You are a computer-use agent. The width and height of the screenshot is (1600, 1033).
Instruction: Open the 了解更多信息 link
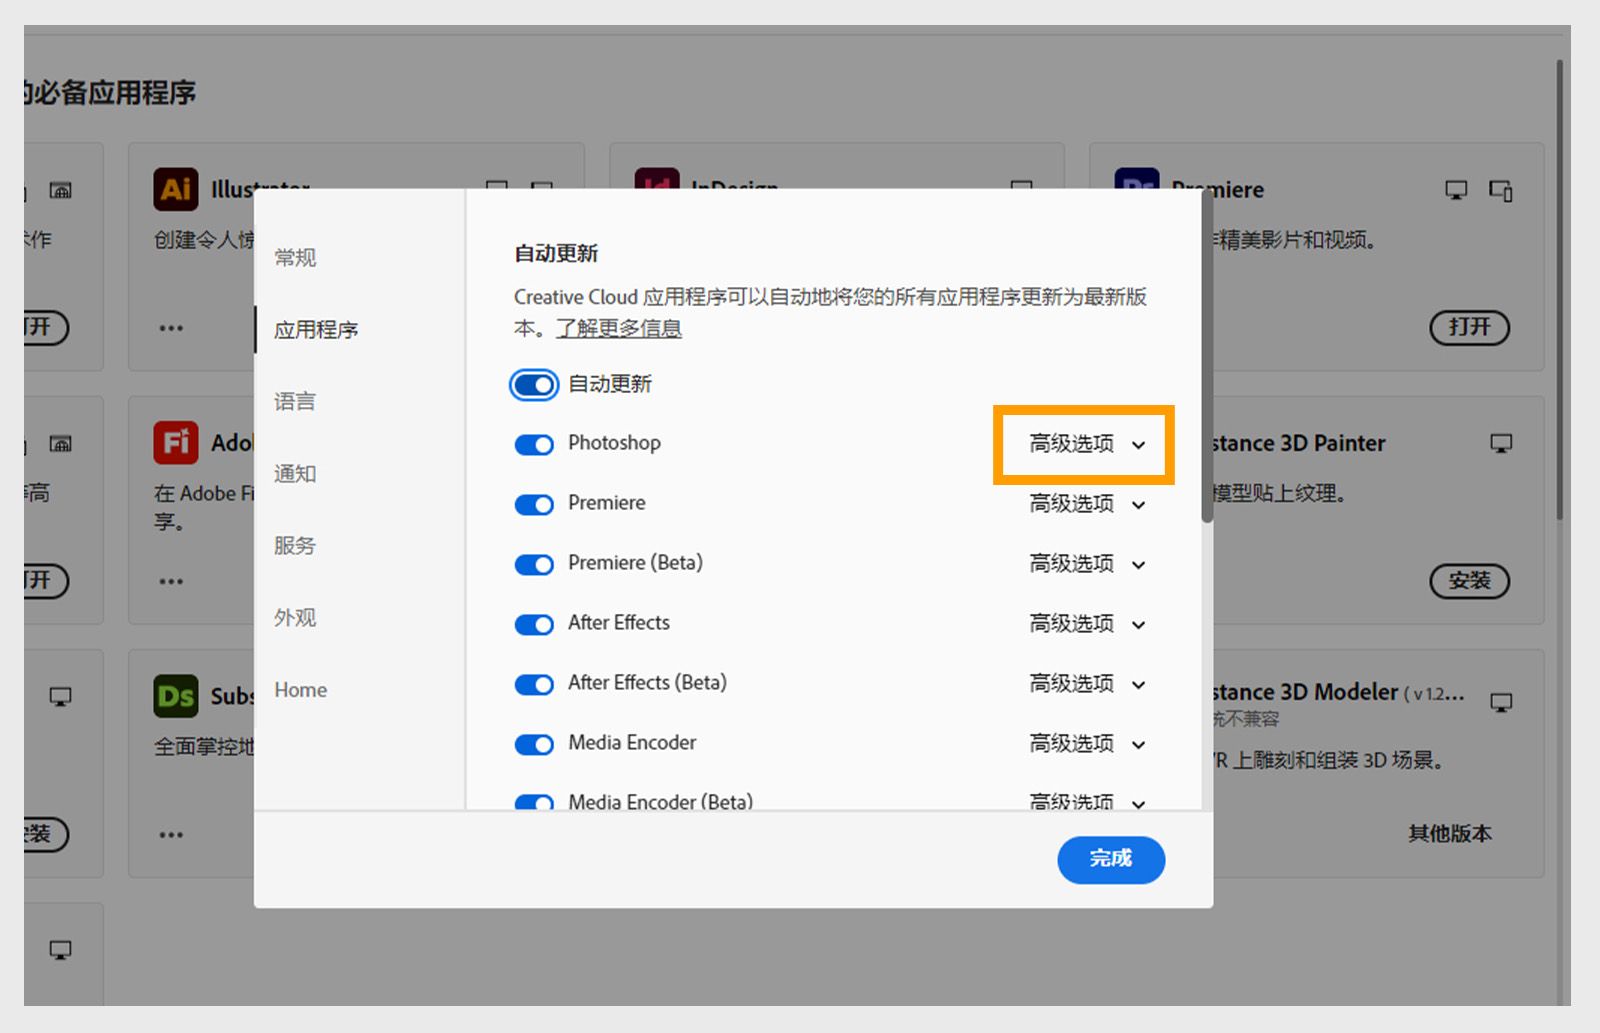coord(619,329)
